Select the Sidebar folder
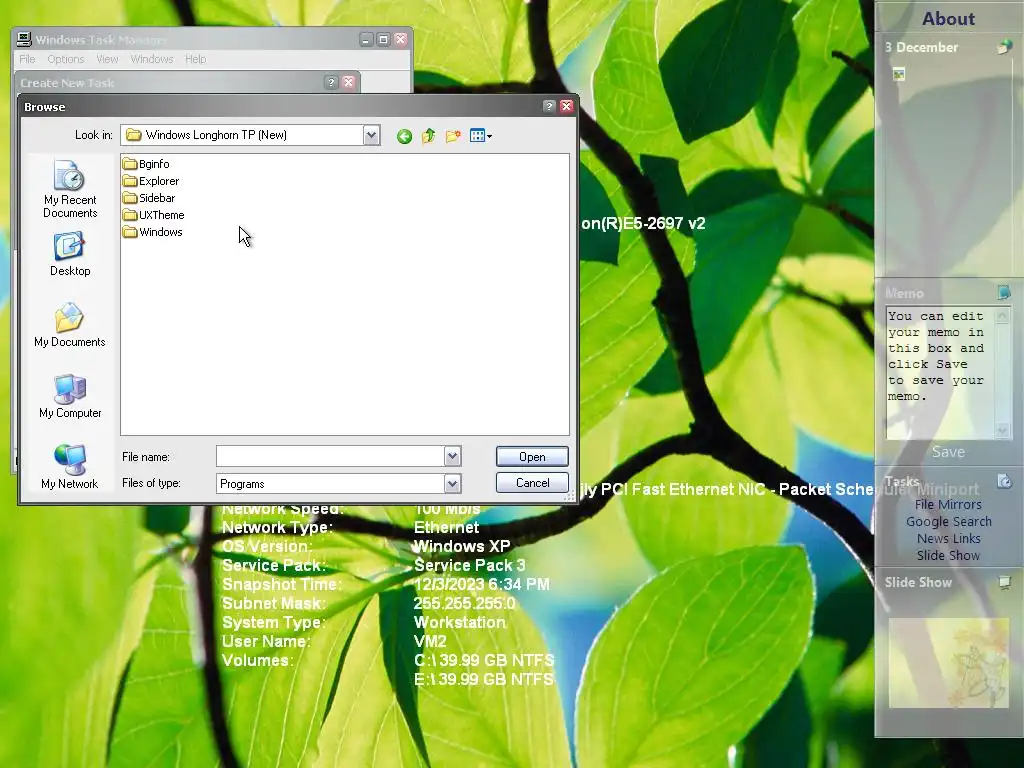 point(149,198)
